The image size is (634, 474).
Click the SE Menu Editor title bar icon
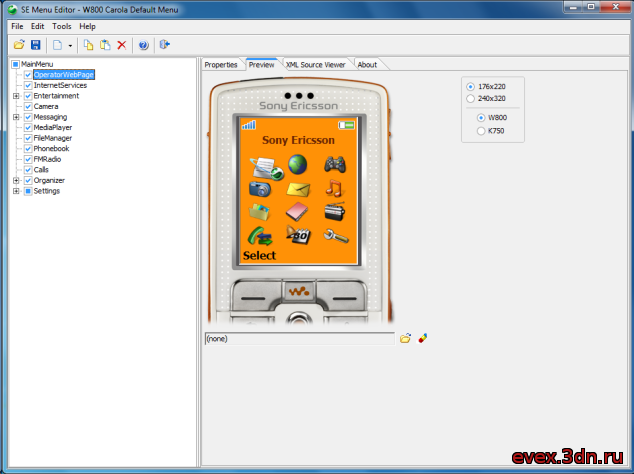pos(13,9)
